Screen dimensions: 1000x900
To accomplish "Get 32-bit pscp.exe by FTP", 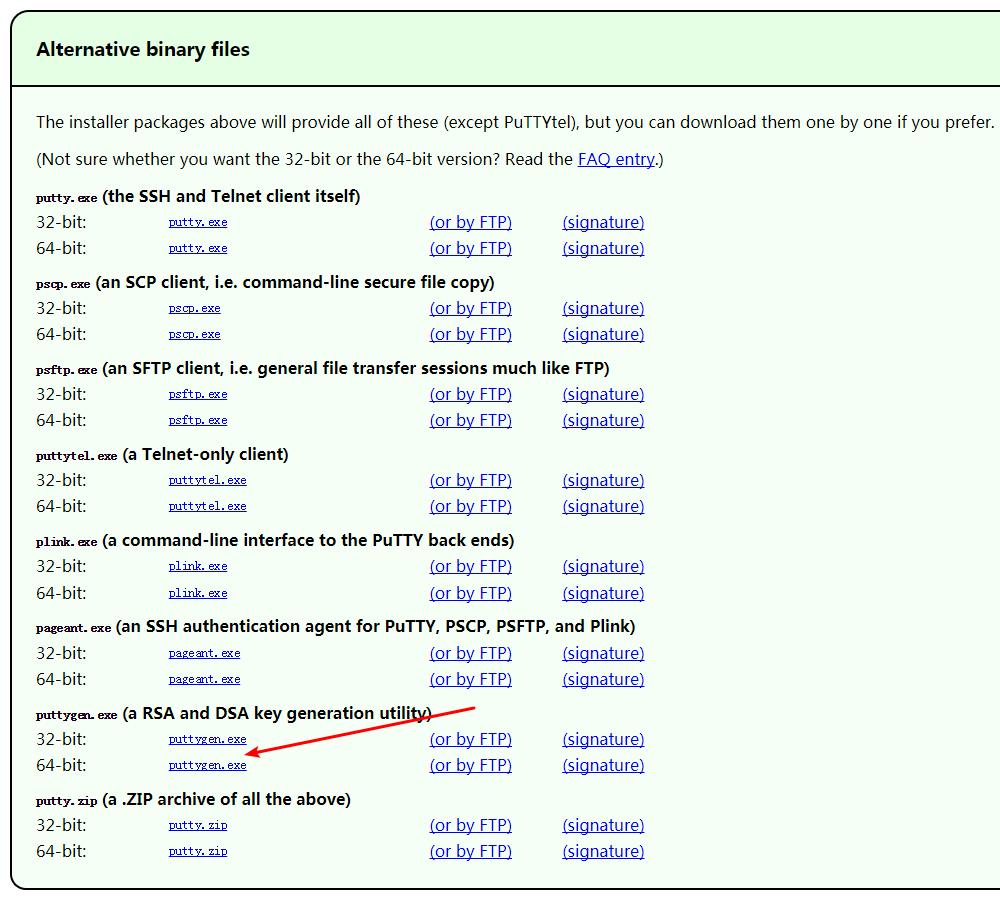I will pyautogui.click(x=471, y=309).
